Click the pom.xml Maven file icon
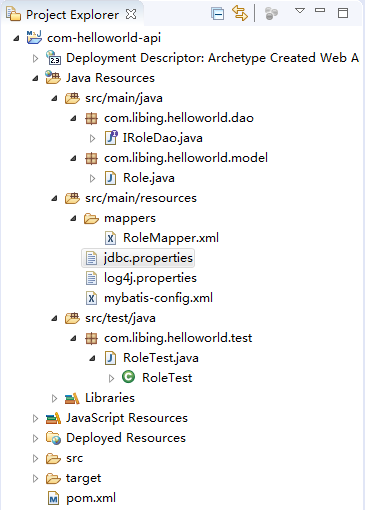The width and height of the screenshot is (365, 510). click(x=53, y=498)
